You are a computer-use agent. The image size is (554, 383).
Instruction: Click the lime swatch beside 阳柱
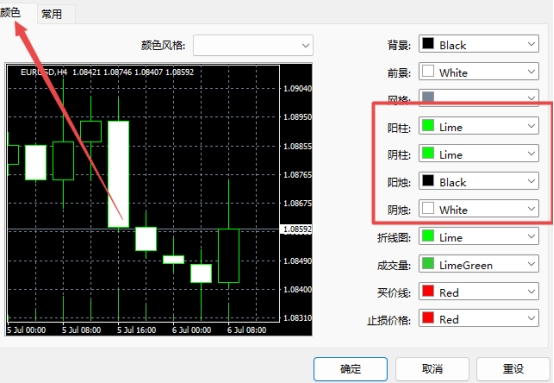(428, 125)
